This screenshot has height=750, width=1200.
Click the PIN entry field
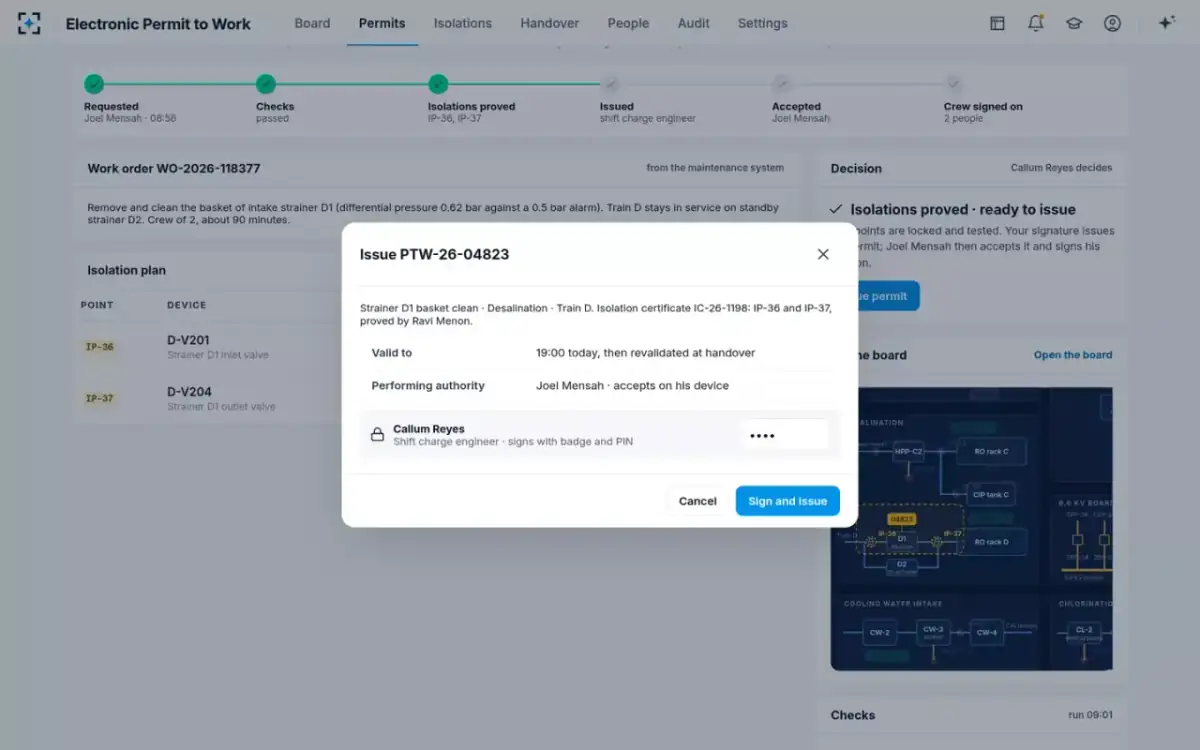(x=784, y=435)
